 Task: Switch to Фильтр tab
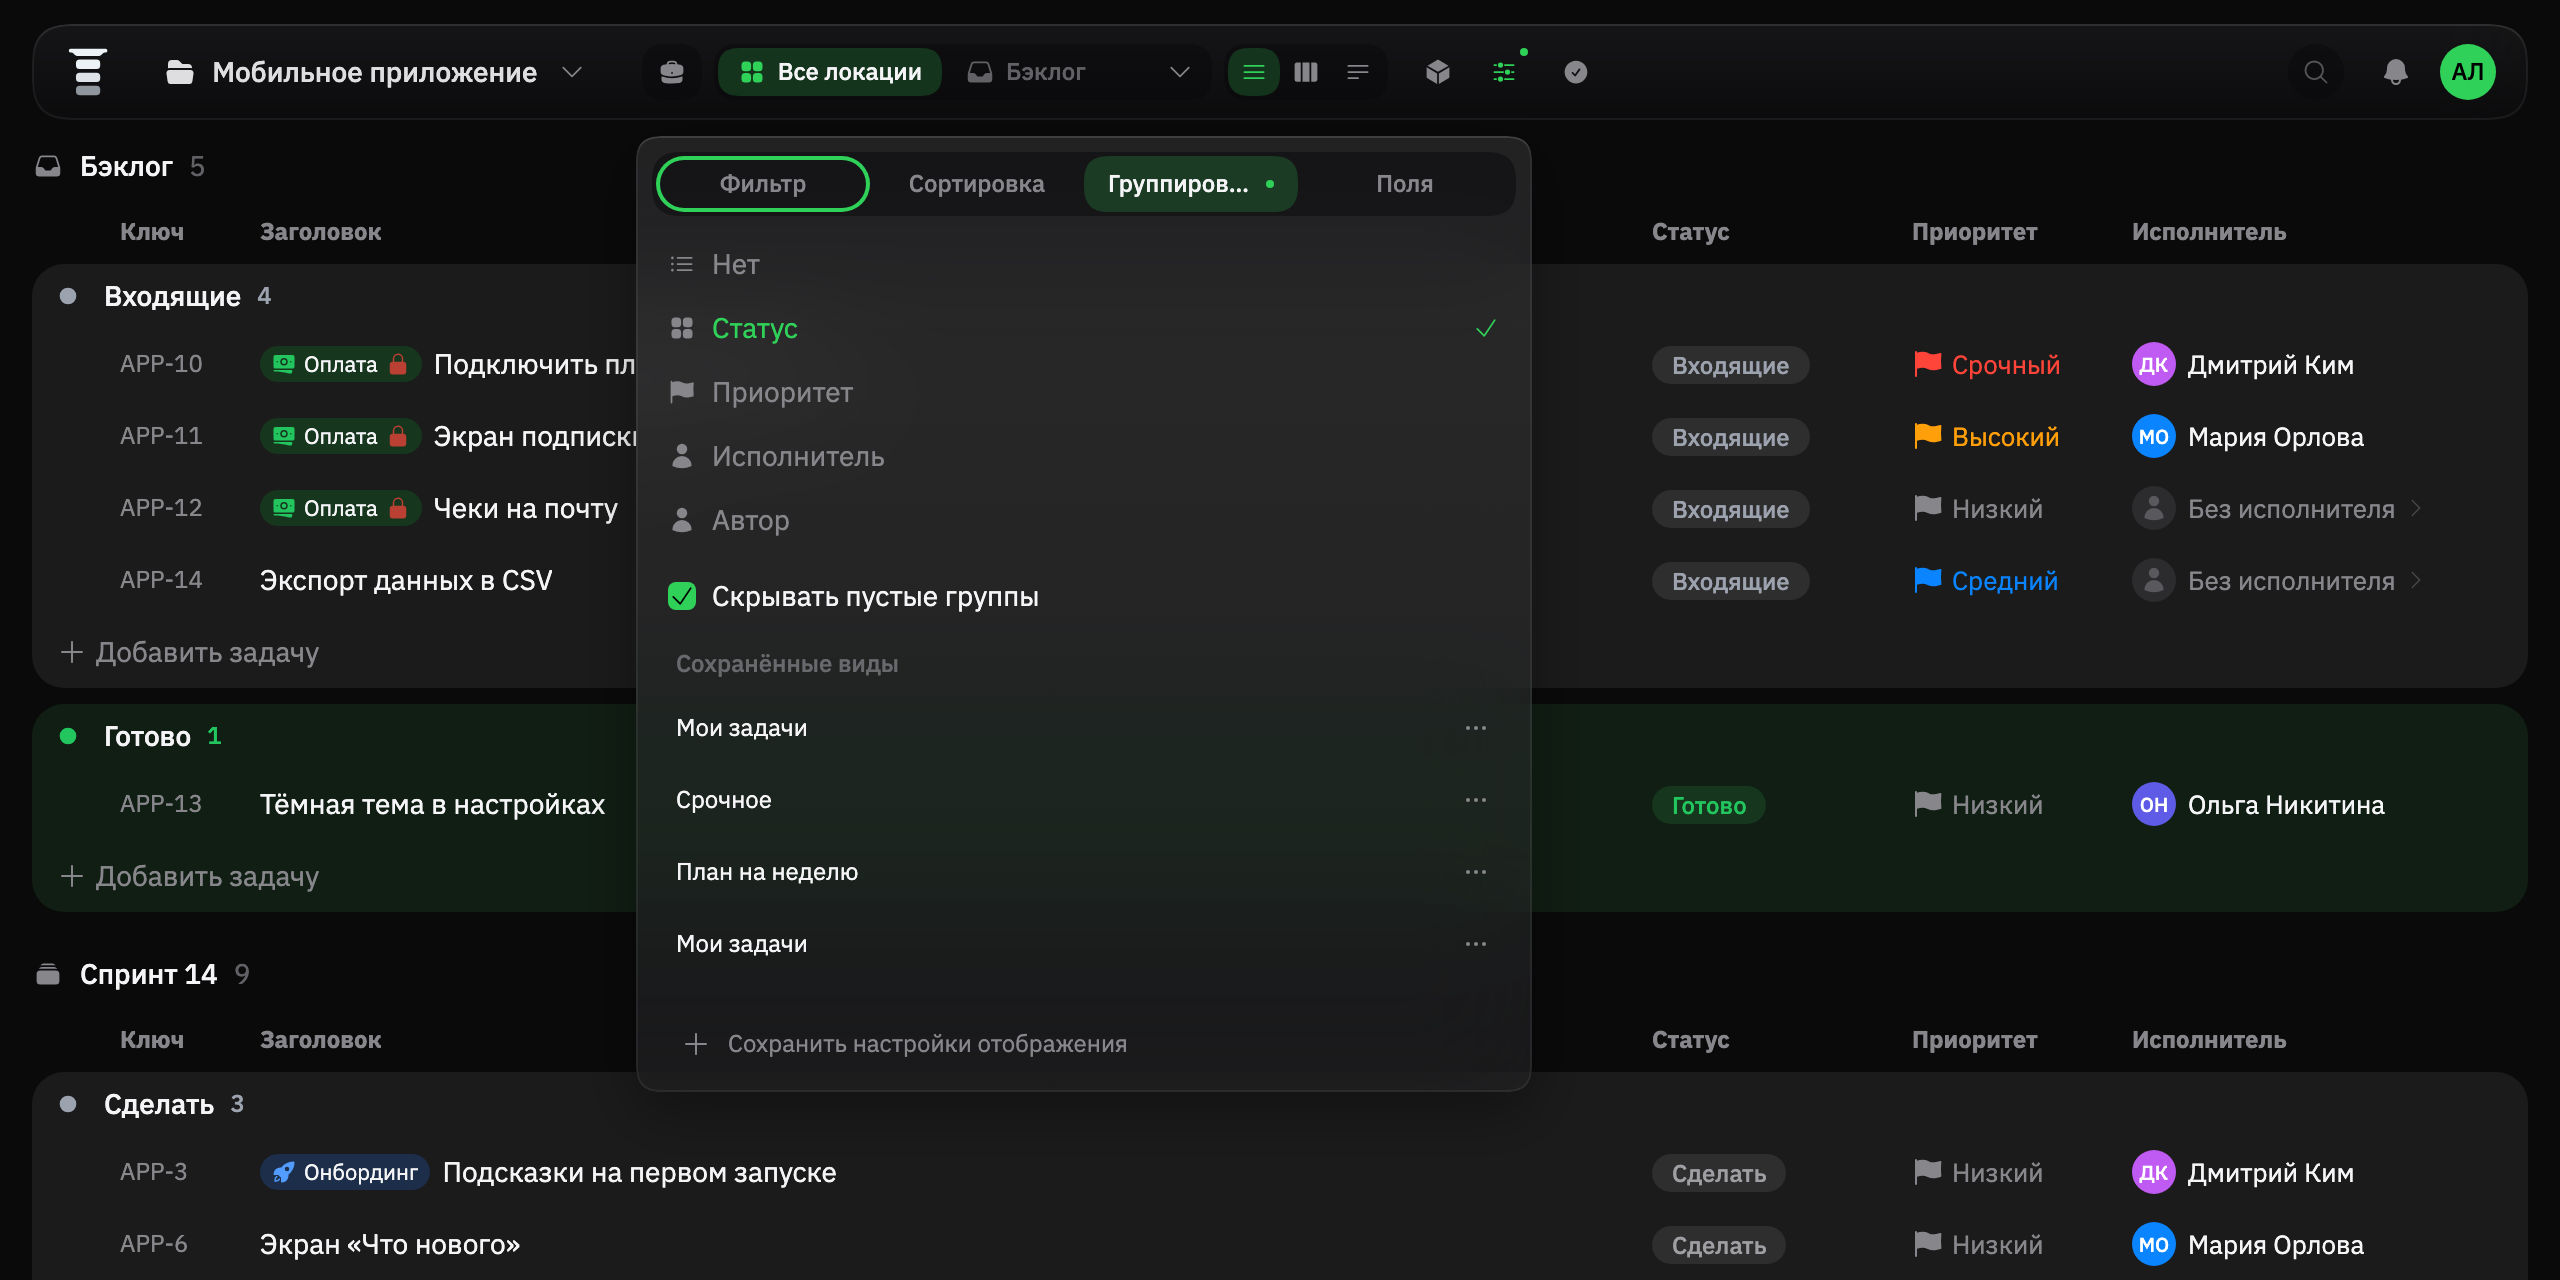click(x=763, y=184)
